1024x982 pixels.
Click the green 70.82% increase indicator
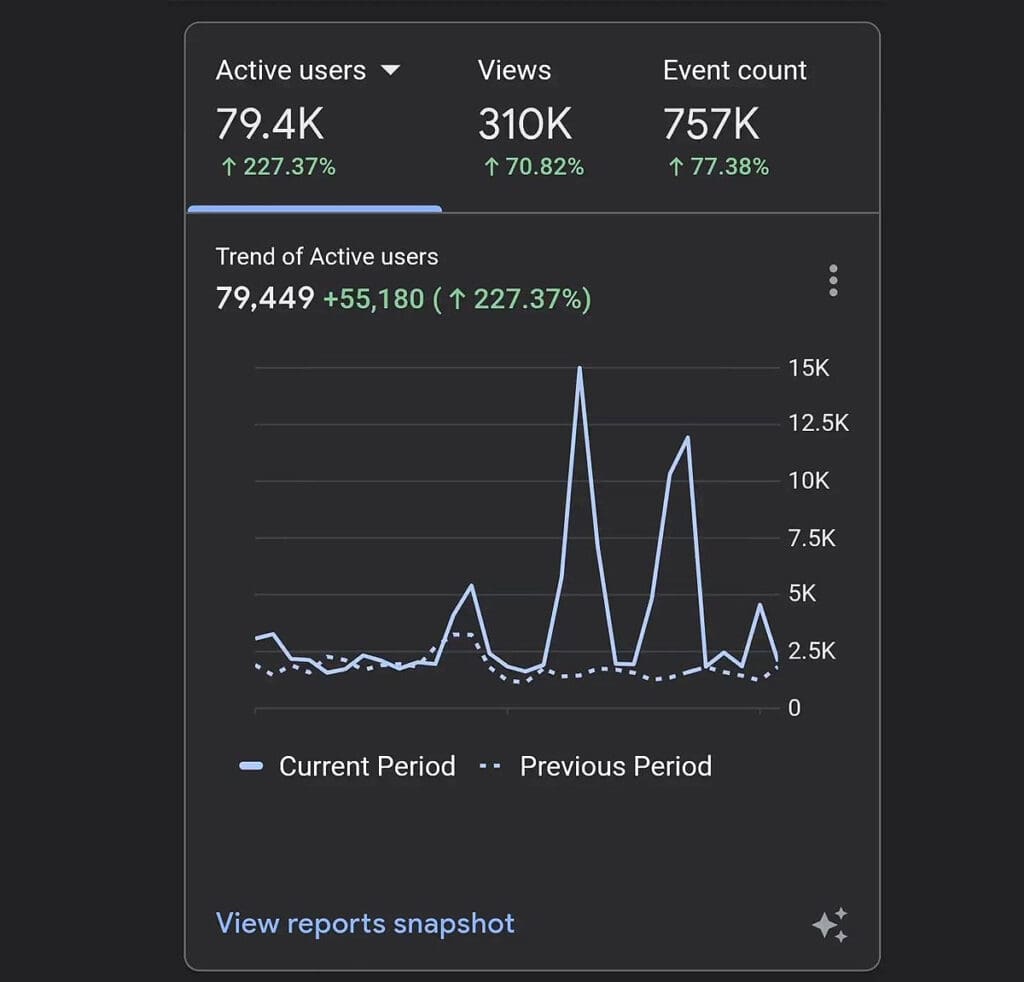click(x=533, y=167)
